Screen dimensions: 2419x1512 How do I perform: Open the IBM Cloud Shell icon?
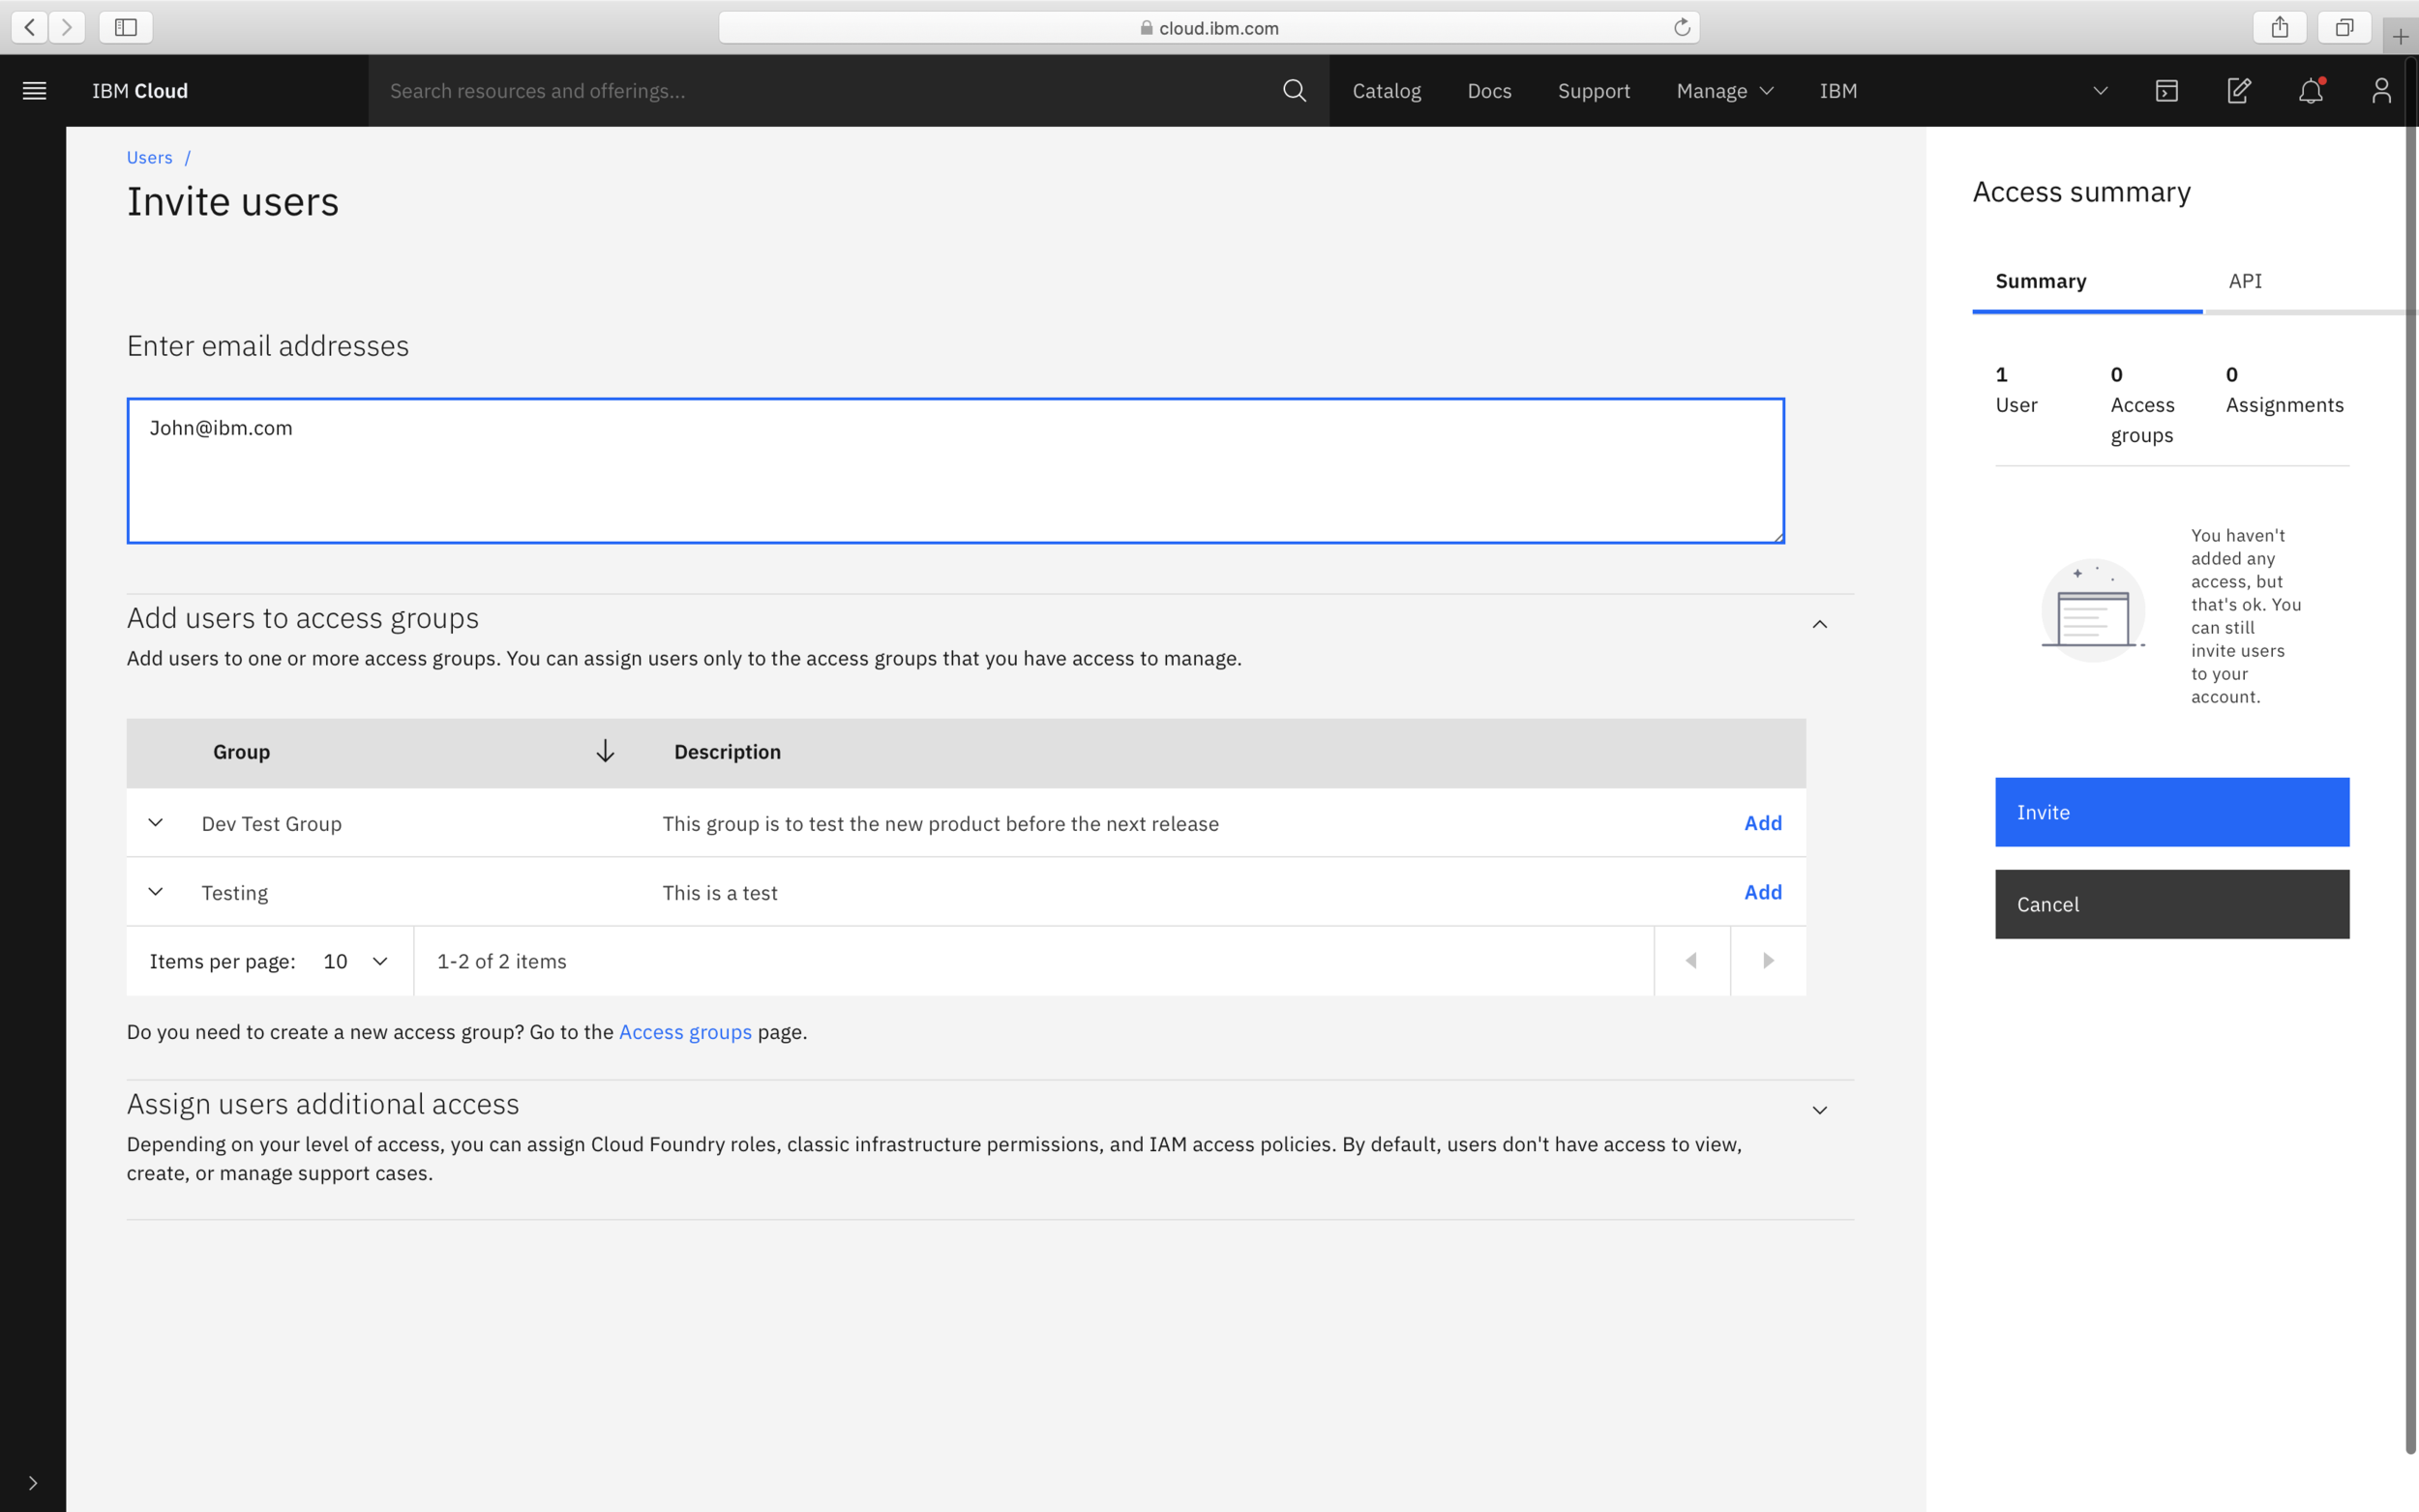click(2166, 91)
